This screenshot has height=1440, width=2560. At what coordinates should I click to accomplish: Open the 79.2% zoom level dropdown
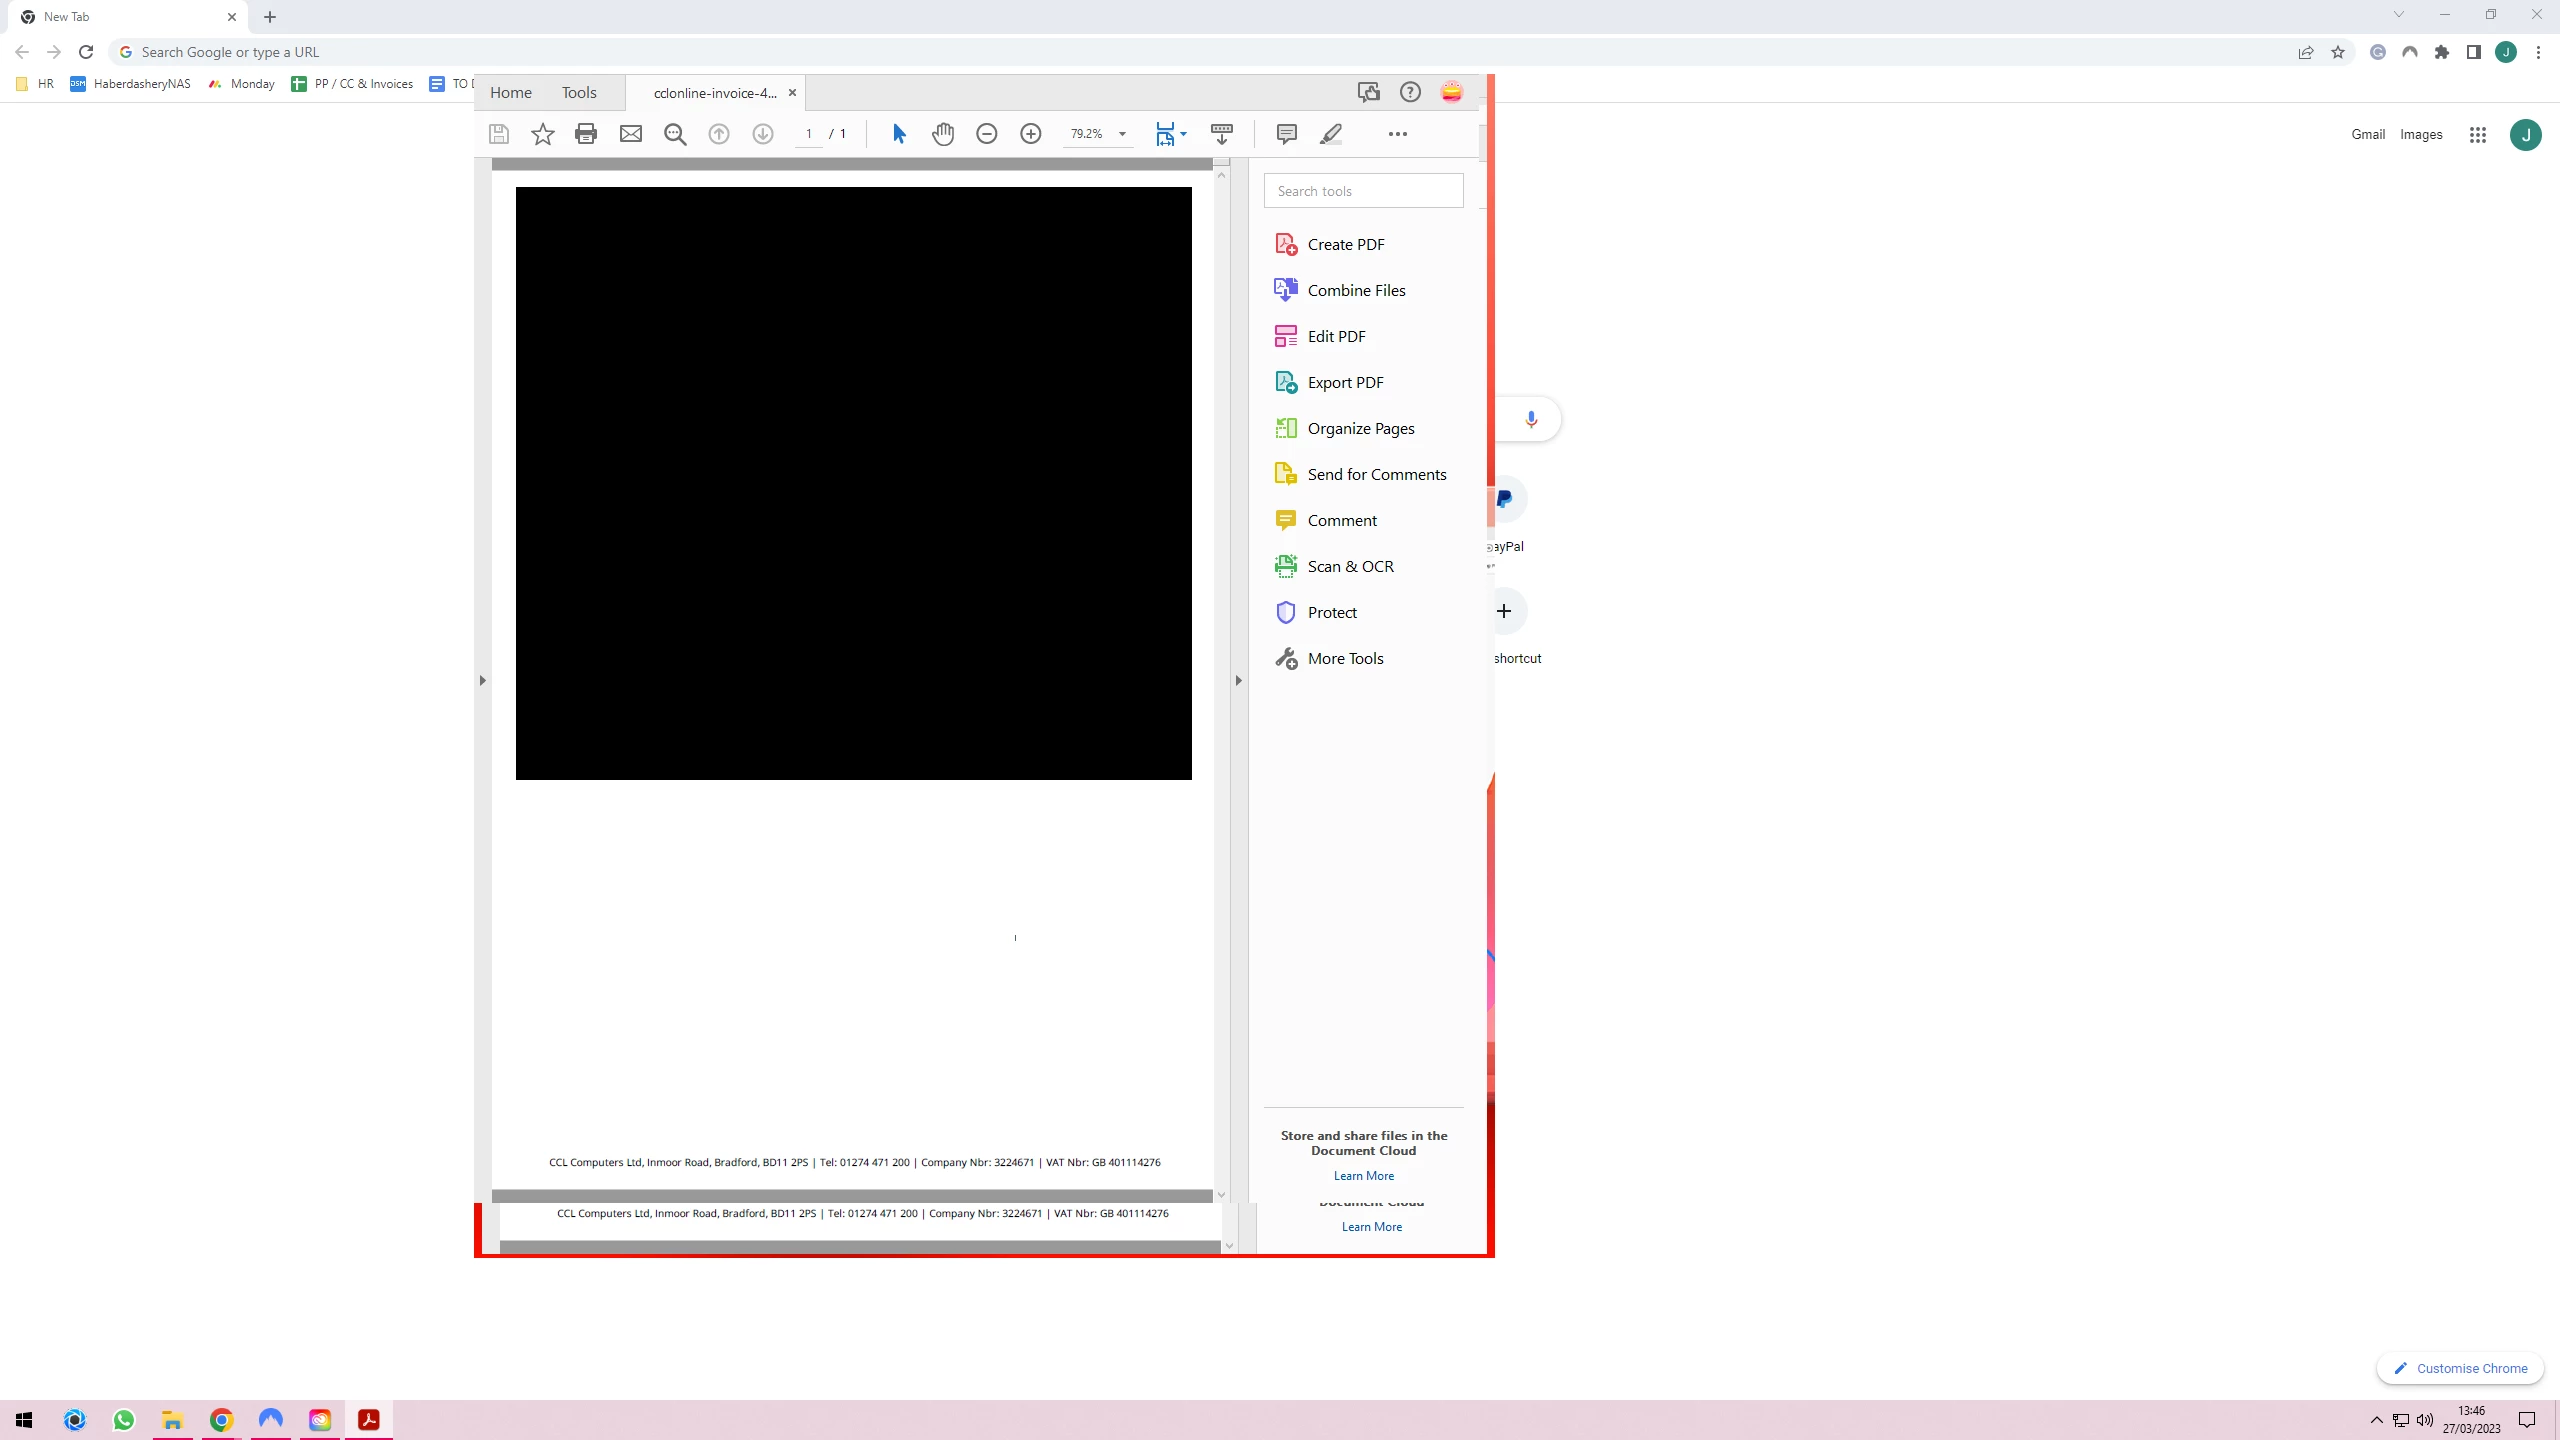1122,134
